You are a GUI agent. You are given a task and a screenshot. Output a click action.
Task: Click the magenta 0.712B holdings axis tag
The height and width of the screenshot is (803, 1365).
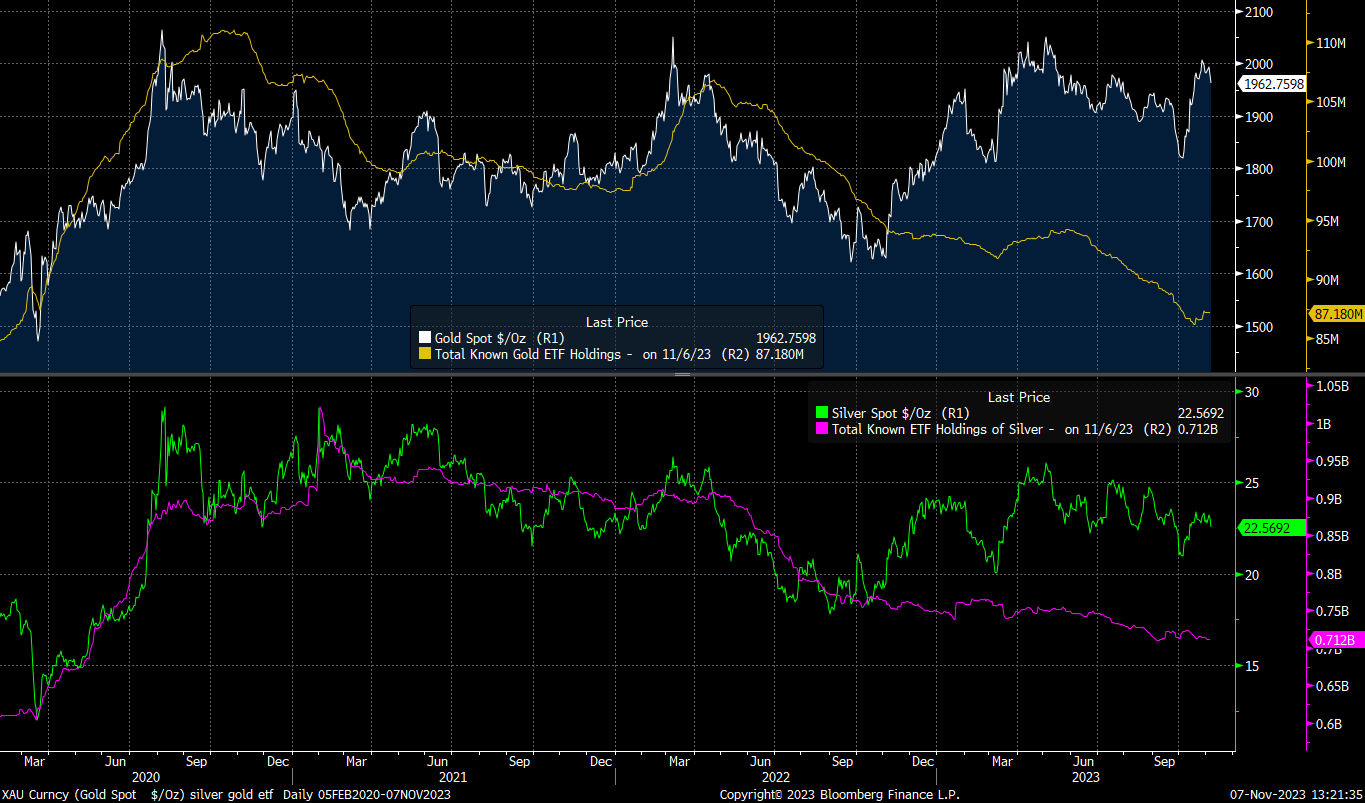point(1335,640)
